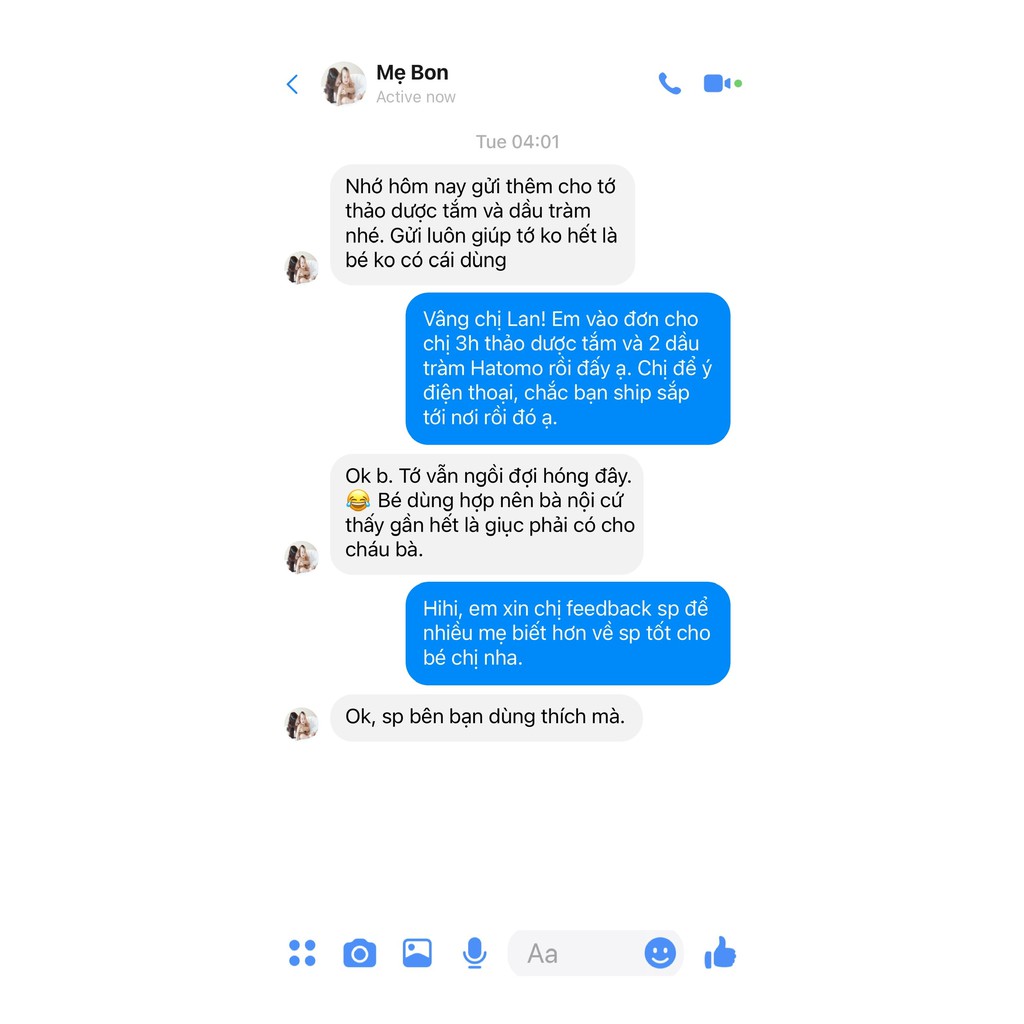Viewport: 1024px width, 1024px height.
Task: Open the photo gallery picker
Action: 417,953
